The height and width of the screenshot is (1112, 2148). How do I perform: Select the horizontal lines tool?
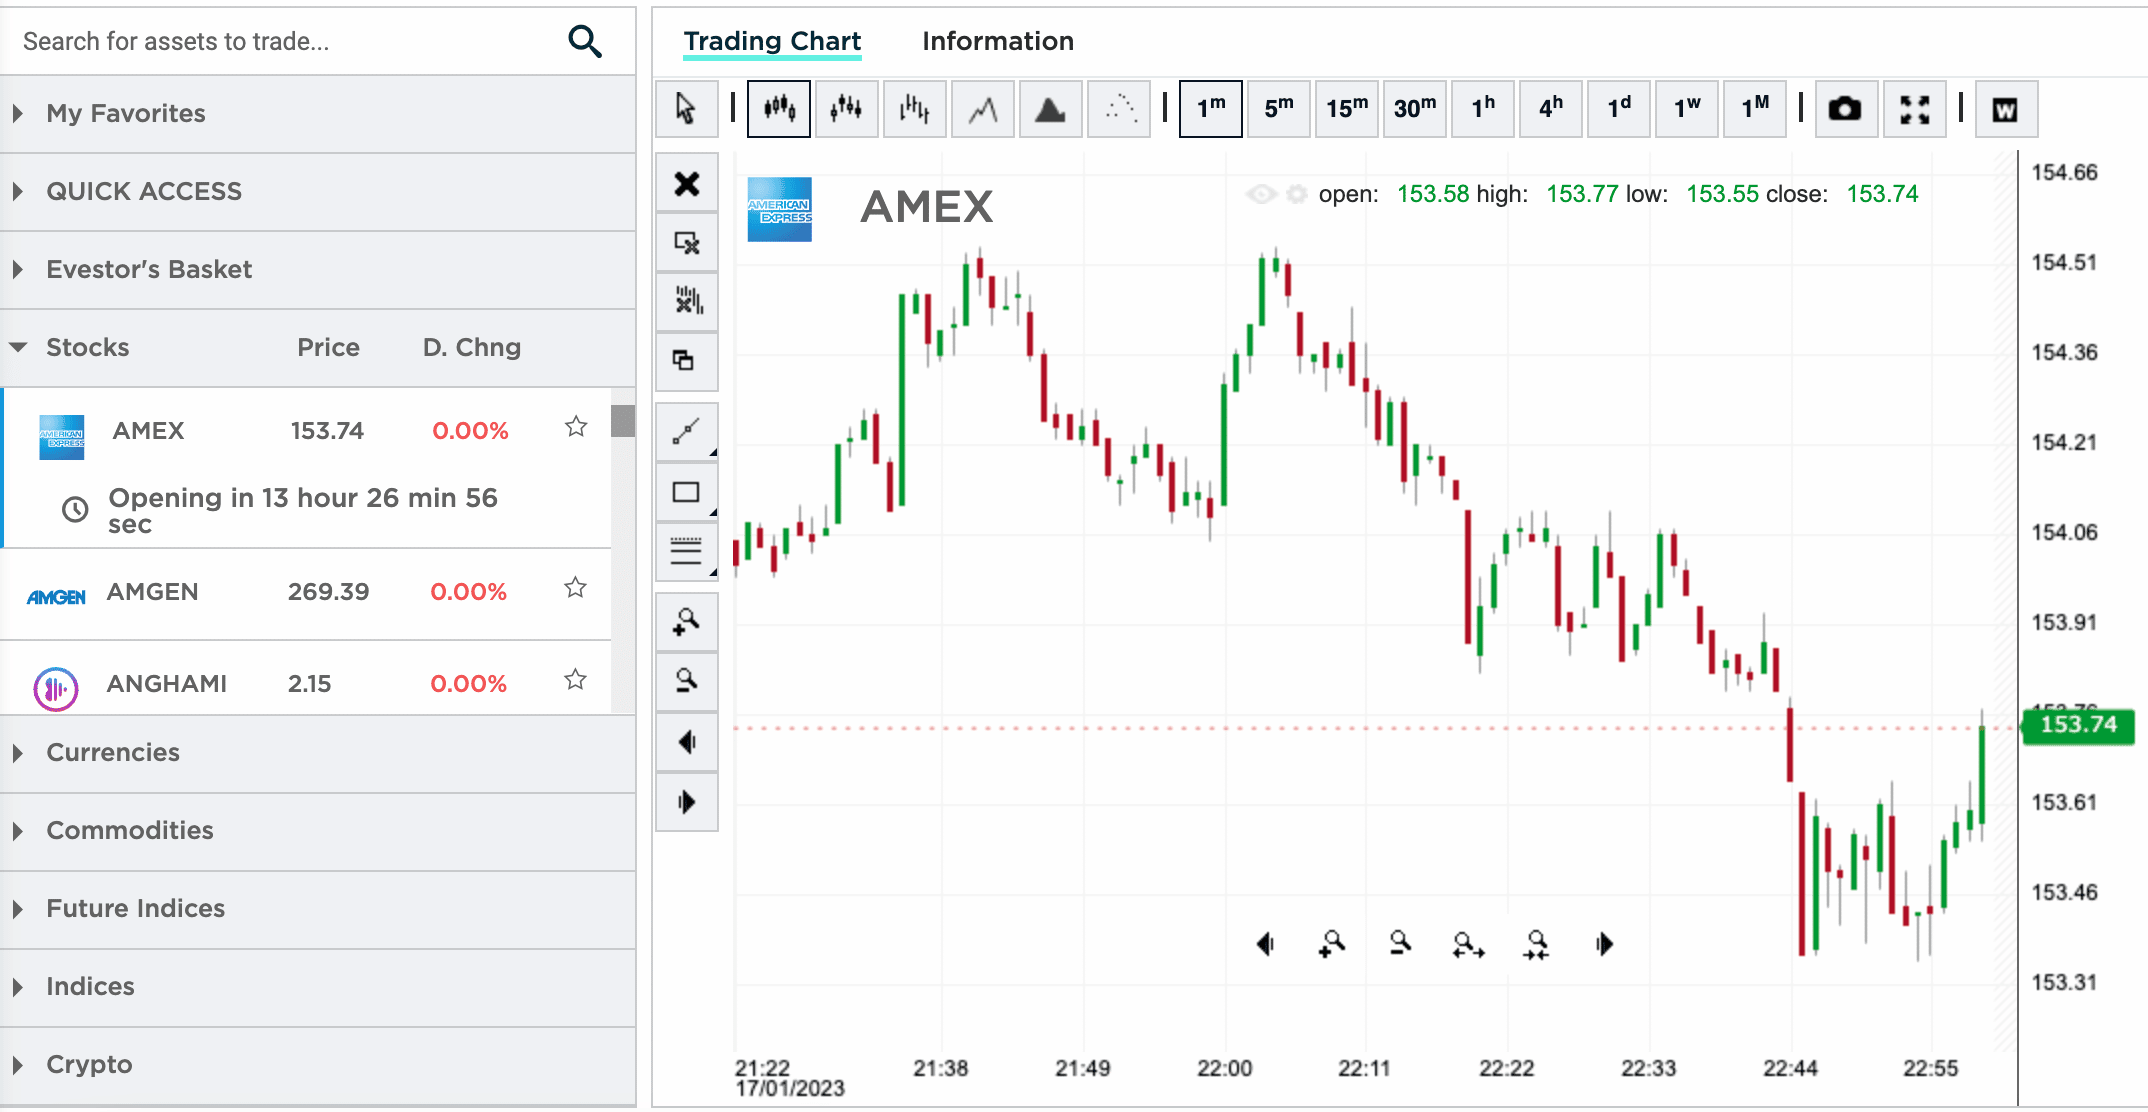pyautogui.click(x=687, y=550)
